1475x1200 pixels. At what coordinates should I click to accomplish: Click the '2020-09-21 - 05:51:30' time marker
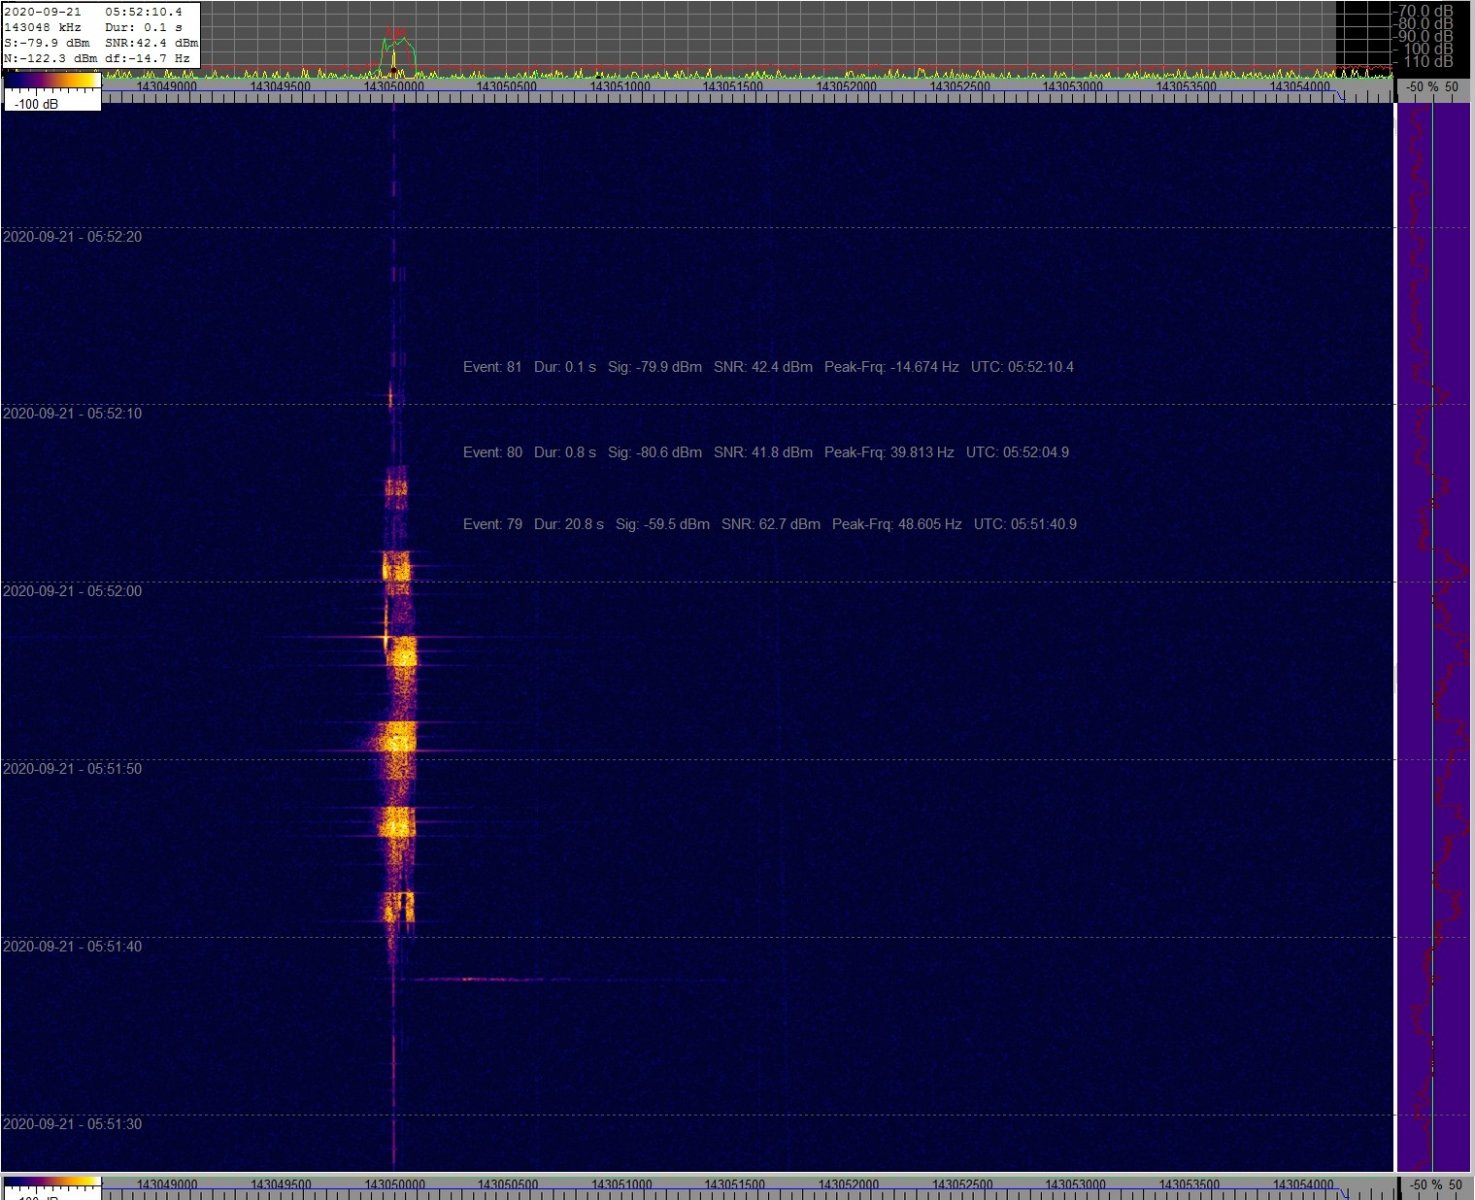(x=72, y=1124)
